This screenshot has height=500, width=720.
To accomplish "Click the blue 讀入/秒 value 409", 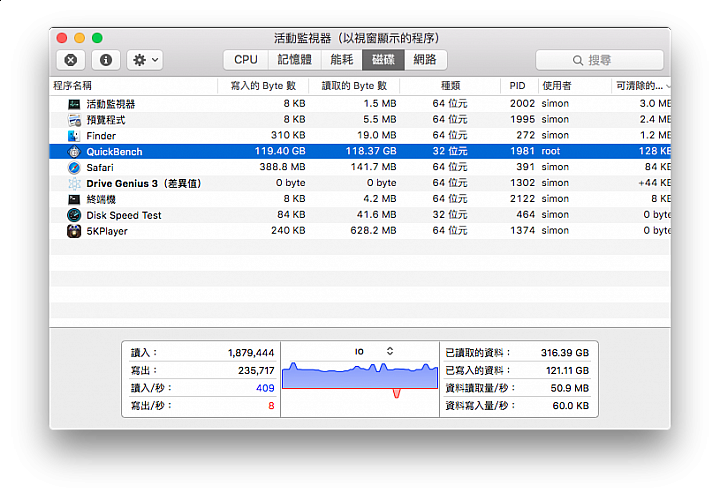I will tap(265, 388).
